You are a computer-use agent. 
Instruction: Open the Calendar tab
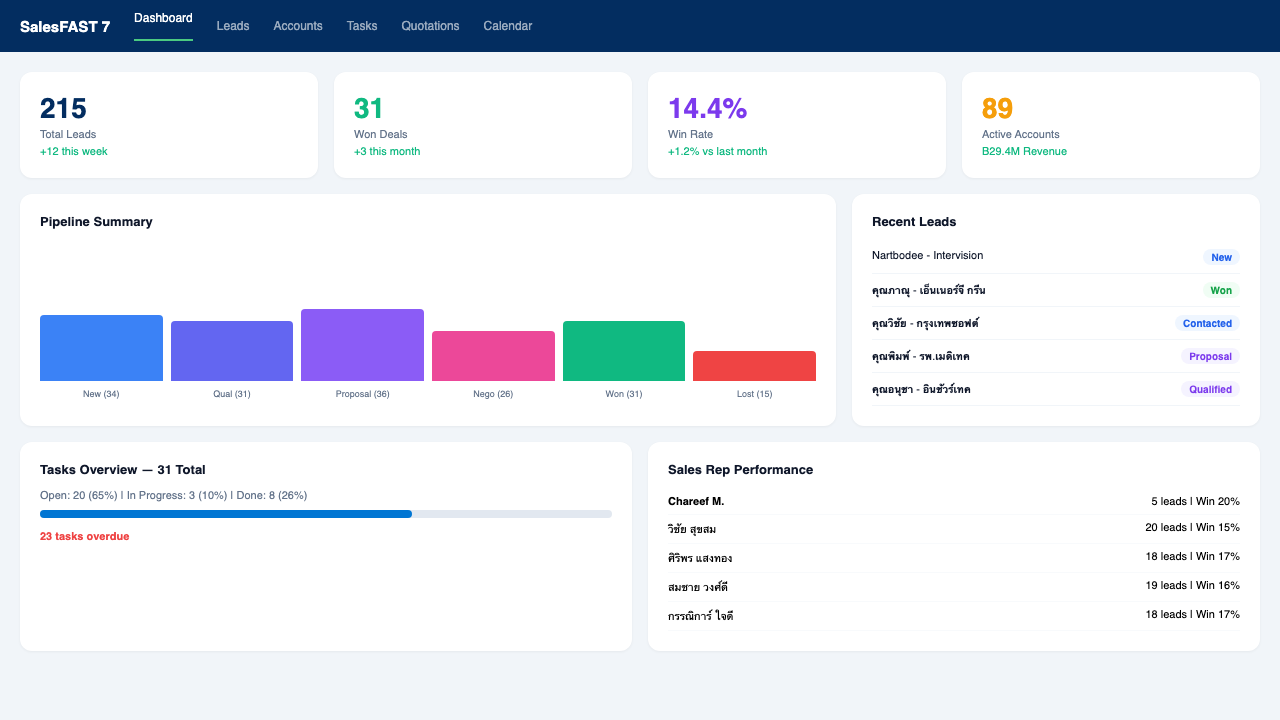click(508, 26)
